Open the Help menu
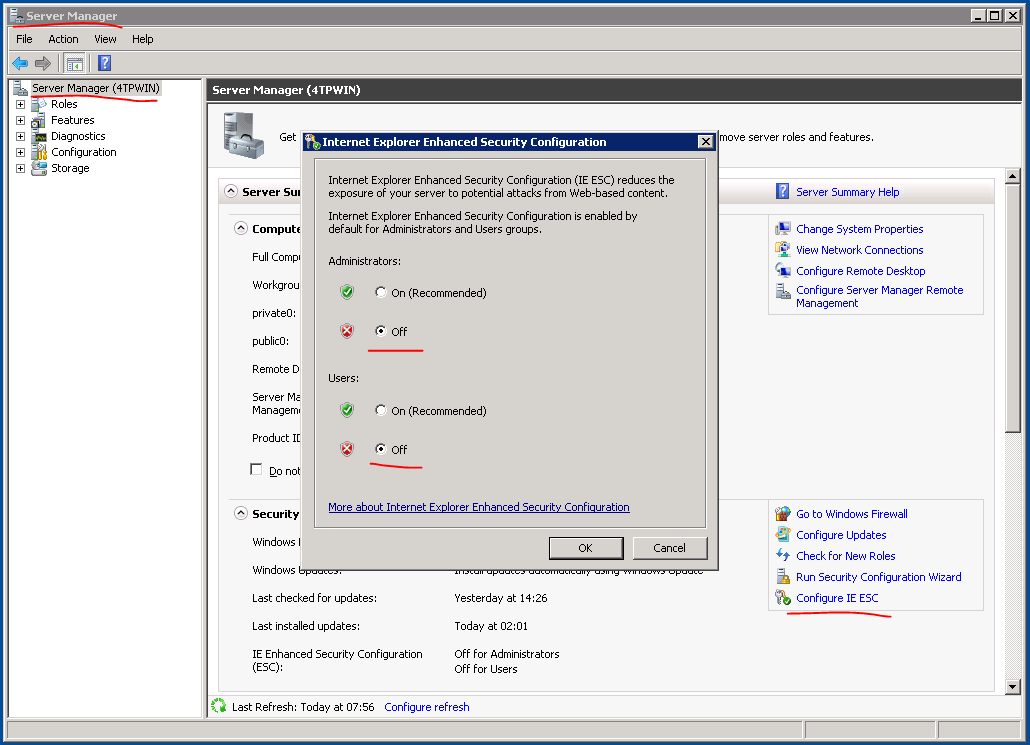Screen dimensions: 1030x745 coord(143,39)
